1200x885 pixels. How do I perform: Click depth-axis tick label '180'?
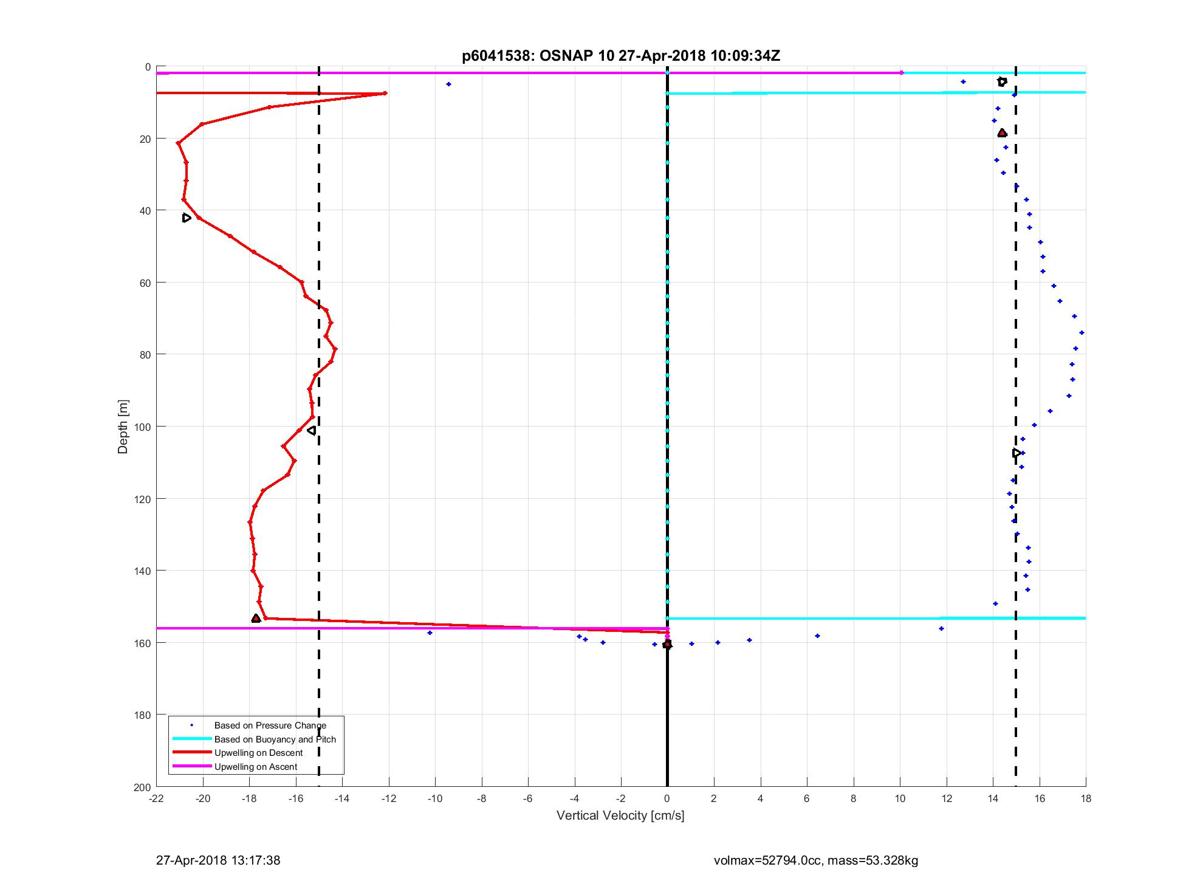click(x=142, y=715)
